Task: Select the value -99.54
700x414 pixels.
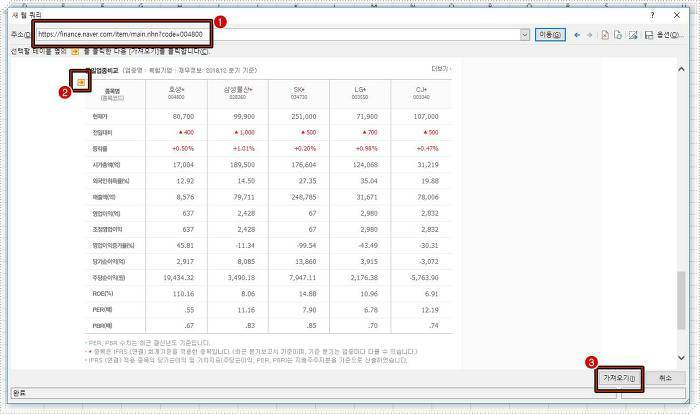Action: pyautogui.click(x=306, y=245)
